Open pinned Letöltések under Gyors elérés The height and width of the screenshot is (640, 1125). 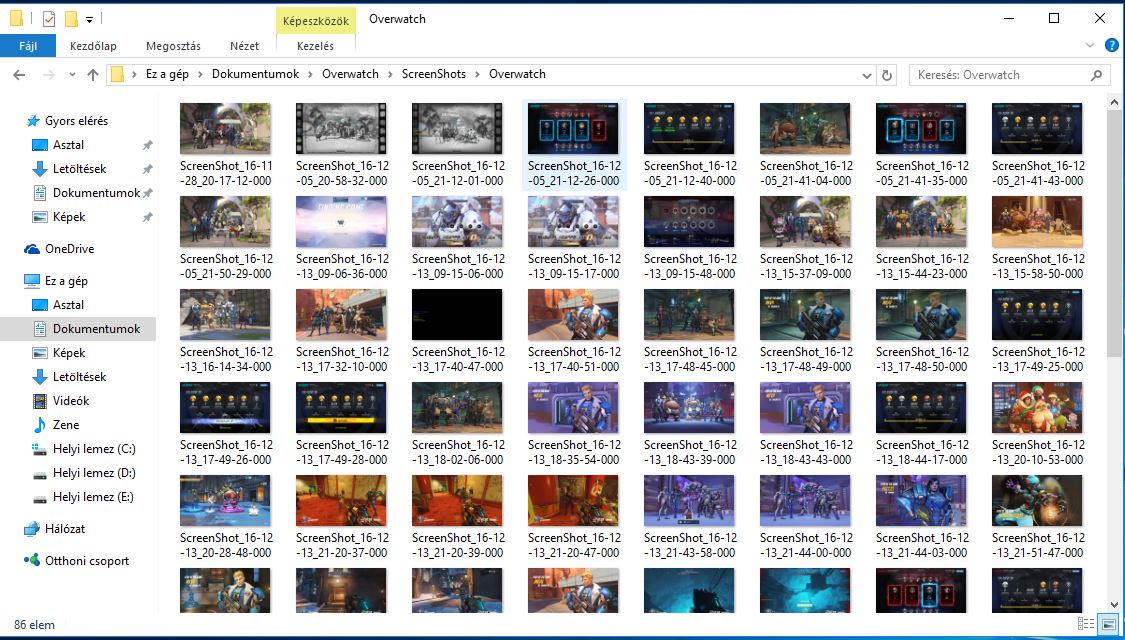79,169
